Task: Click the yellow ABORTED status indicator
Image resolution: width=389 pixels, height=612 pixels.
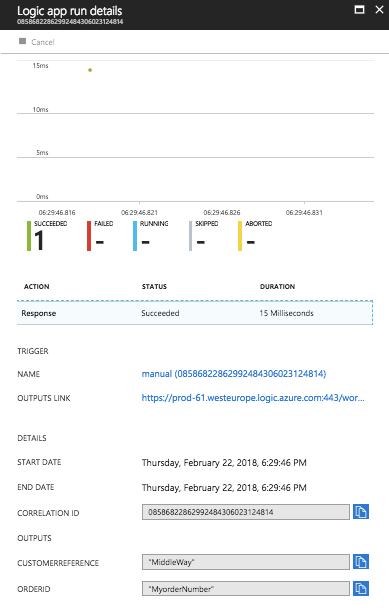Action: click(x=240, y=236)
